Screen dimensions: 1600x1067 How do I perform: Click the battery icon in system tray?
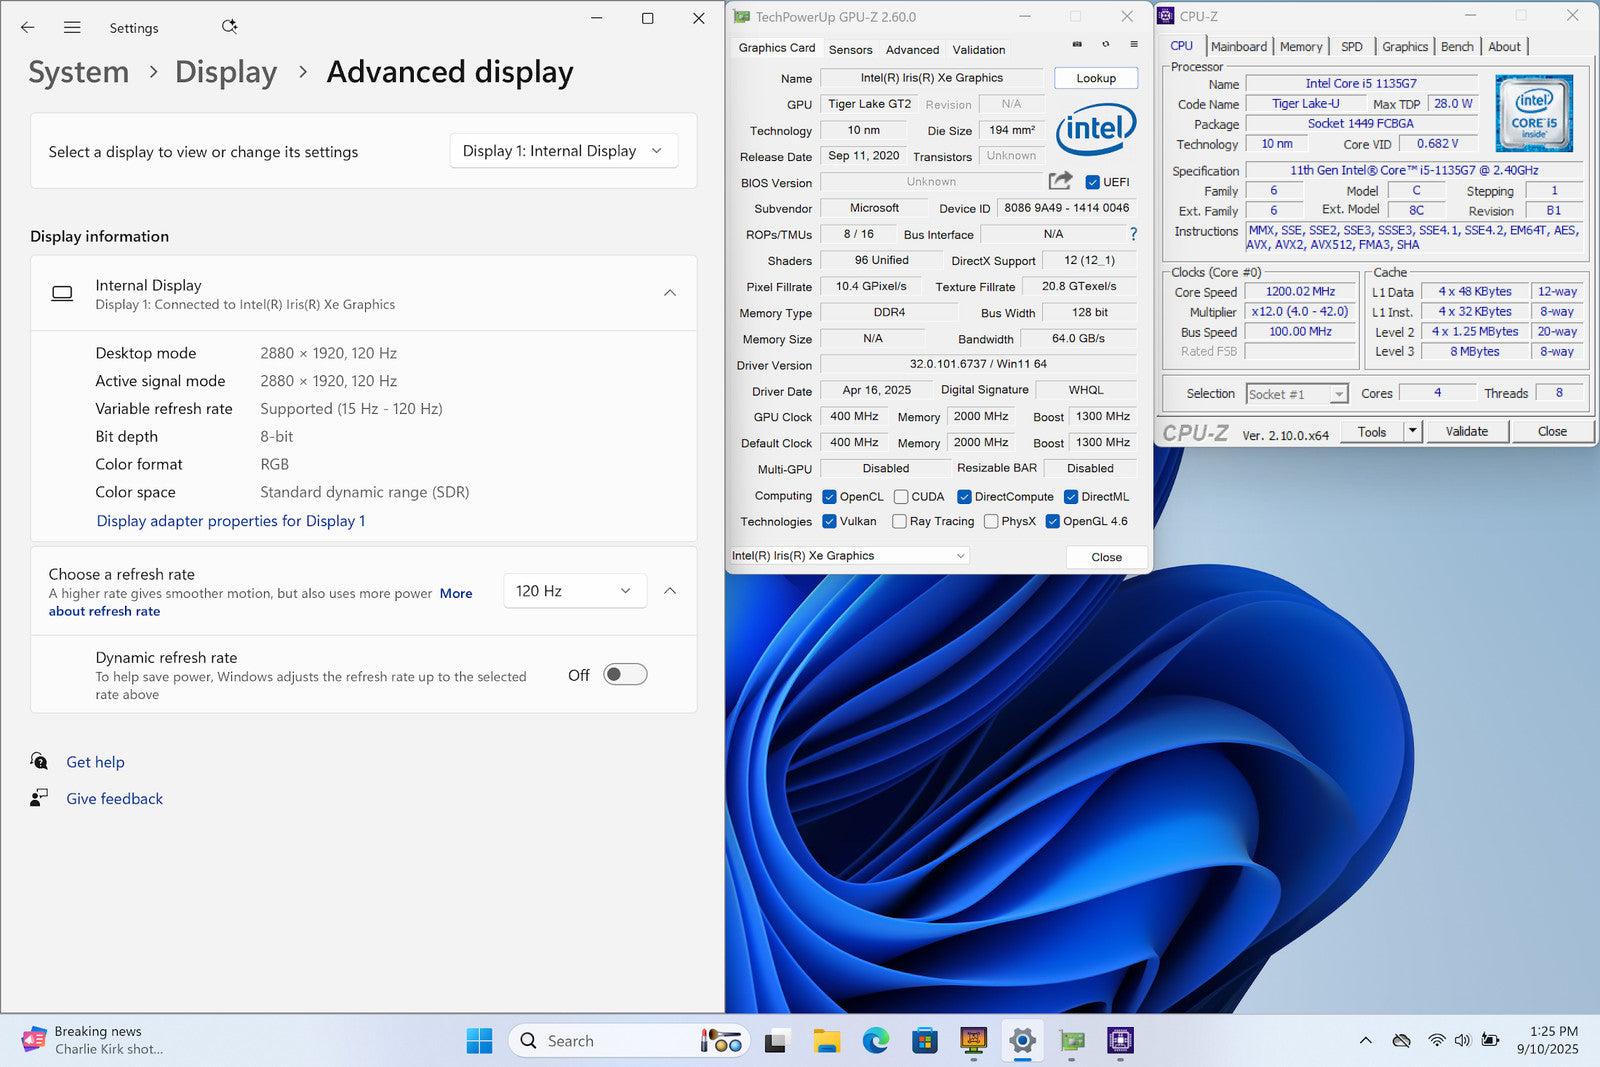(x=1490, y=1040)
